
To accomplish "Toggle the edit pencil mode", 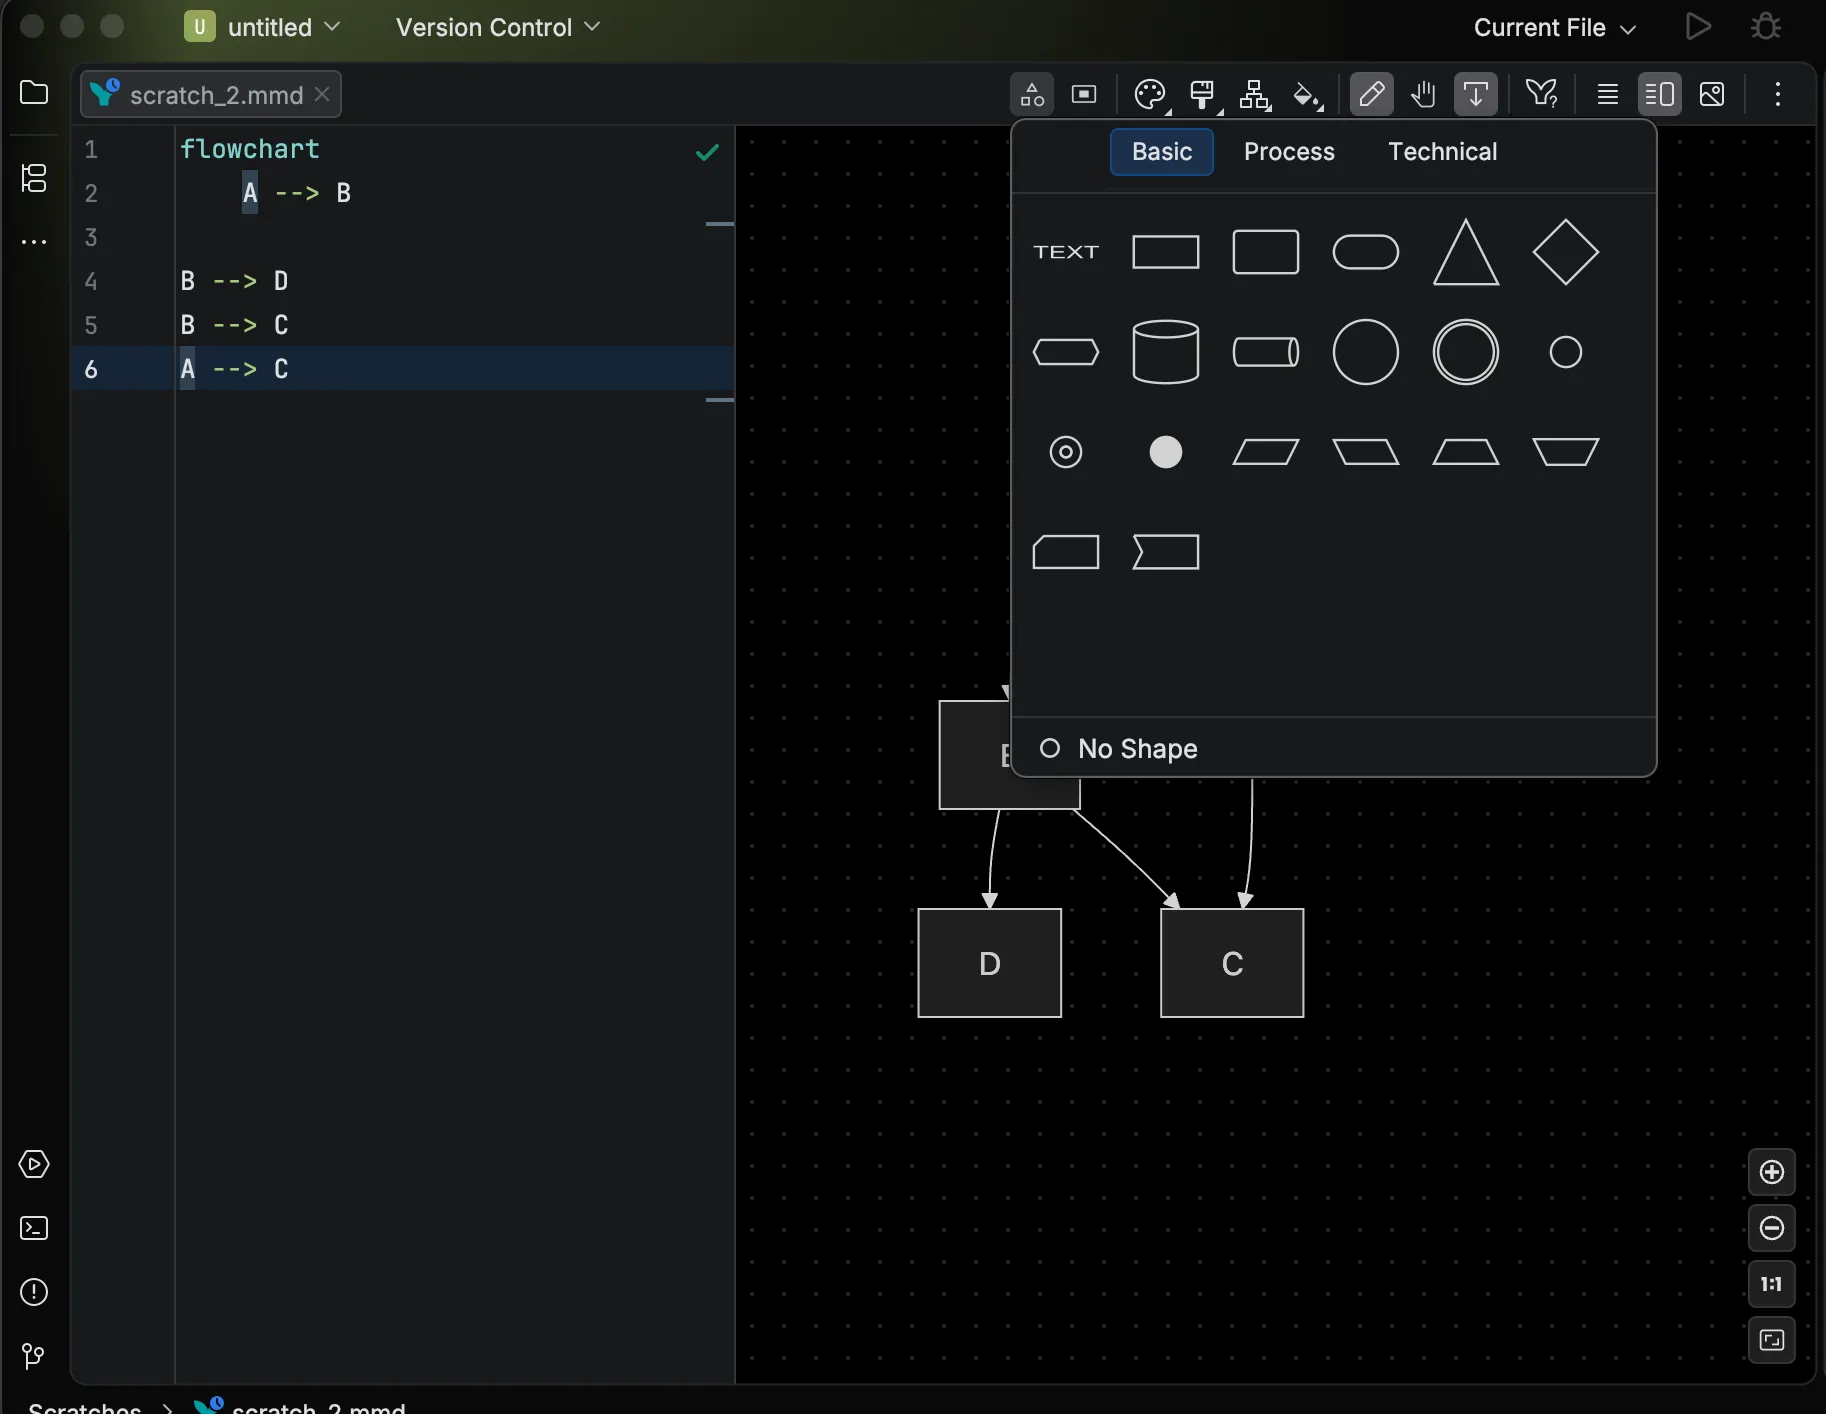I will pos(1371,94).
